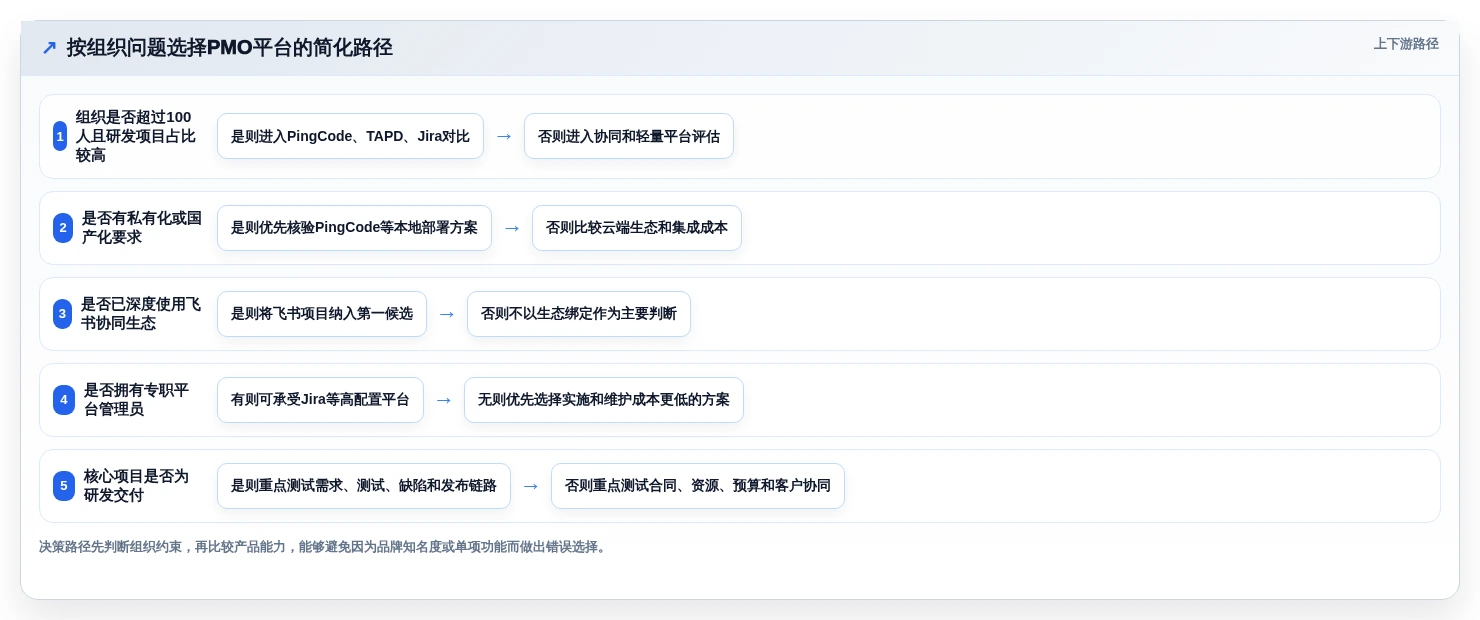
Task: Click question 组织是否超过100人且研发项目占比较高
Action: [136, 136]
